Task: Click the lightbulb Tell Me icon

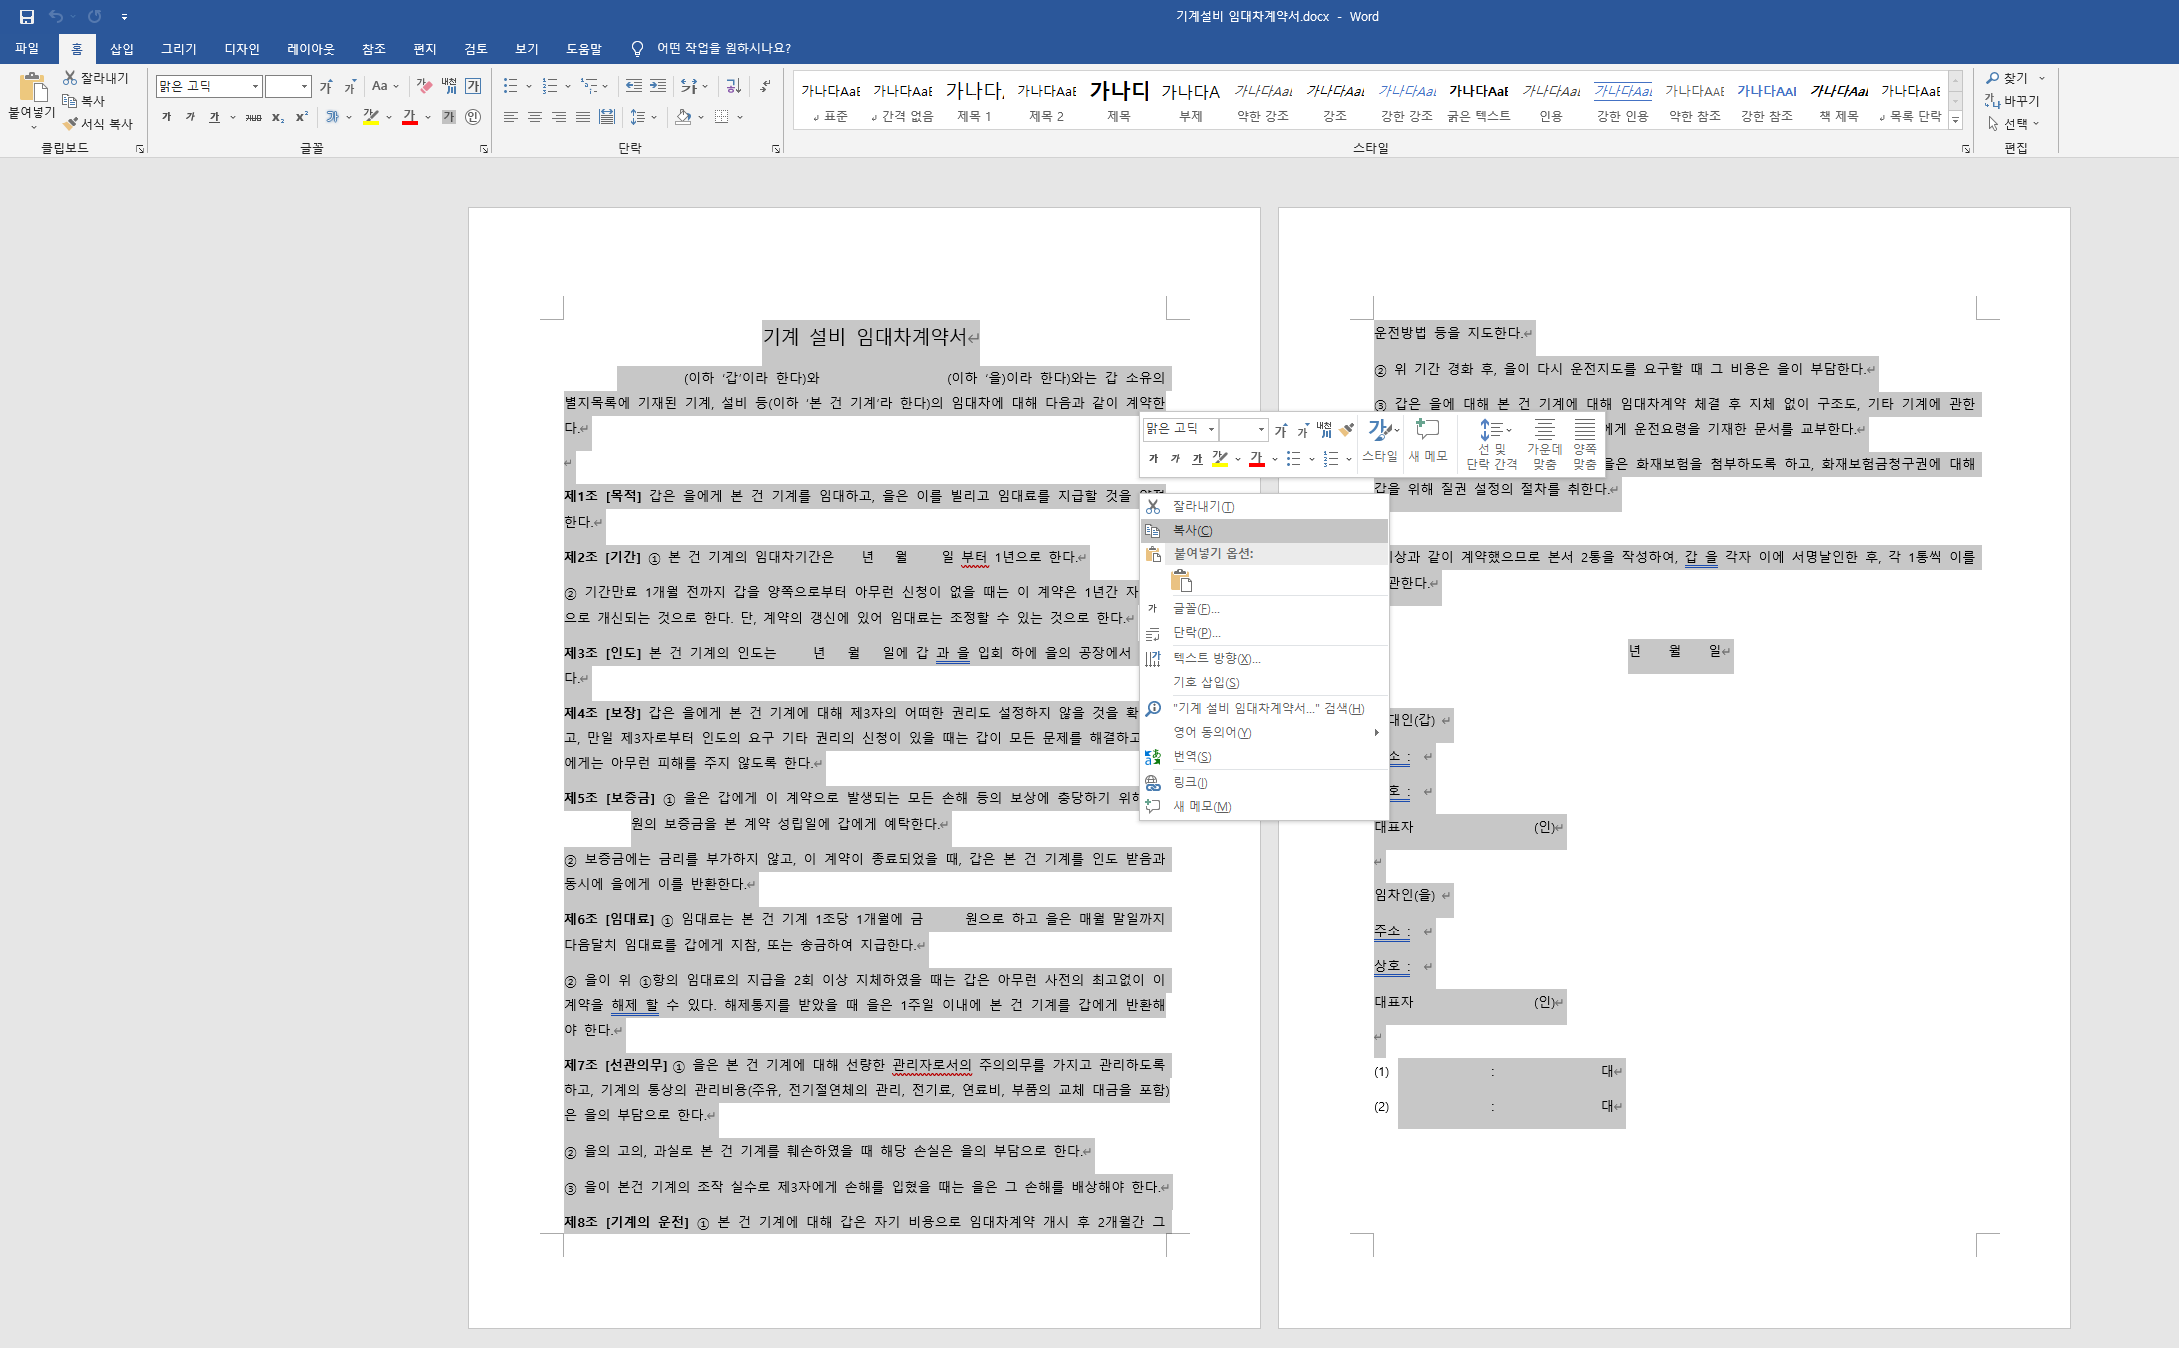Action: click(637, 48)
